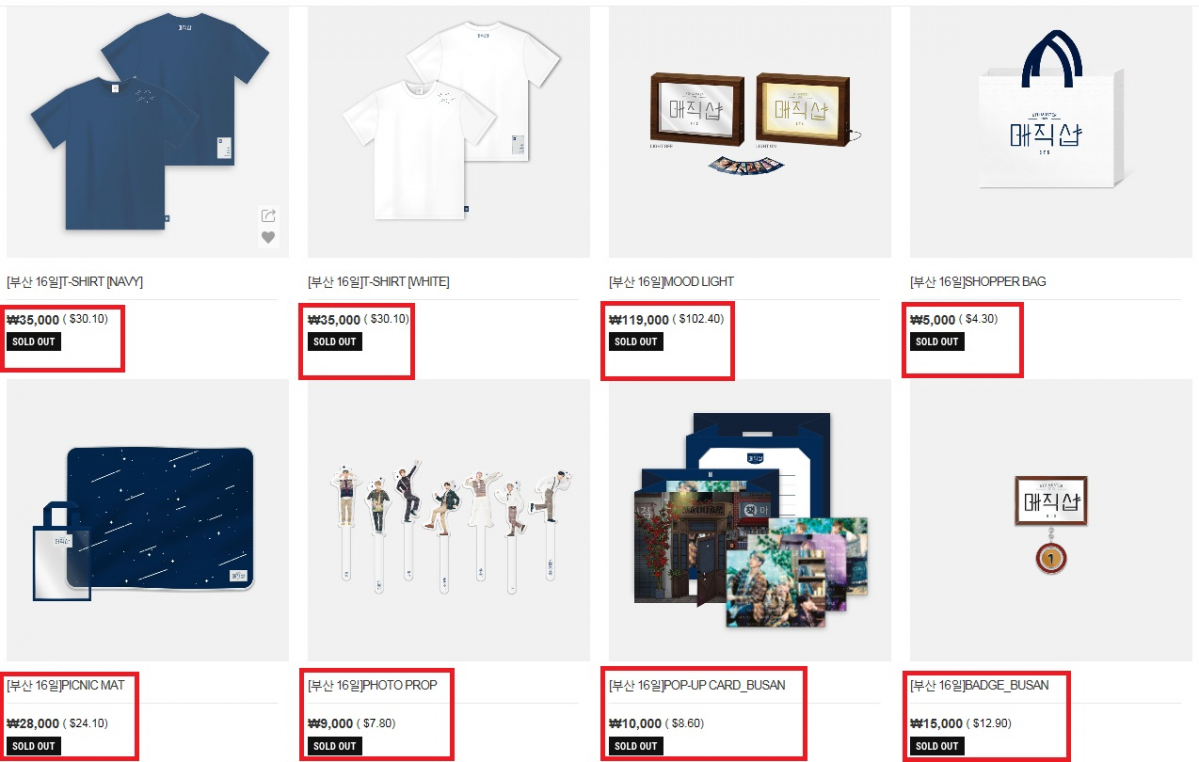Open the white T-shirt product image
Image resolution: width=1199 pixels, height=762 pixels.
449,132
